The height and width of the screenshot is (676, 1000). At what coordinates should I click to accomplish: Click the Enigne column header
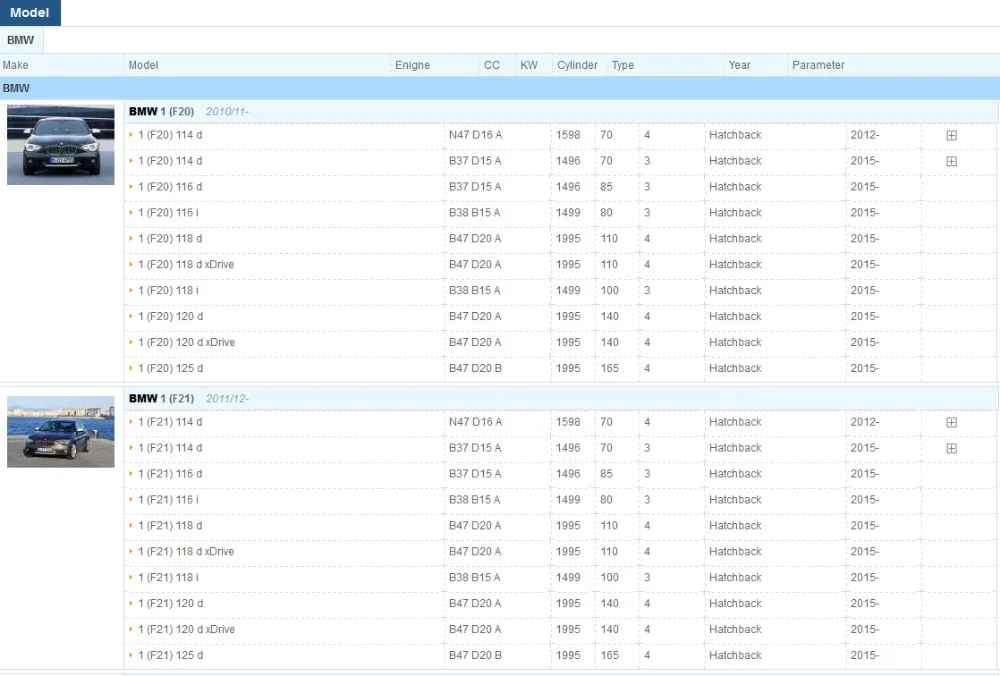412,65
